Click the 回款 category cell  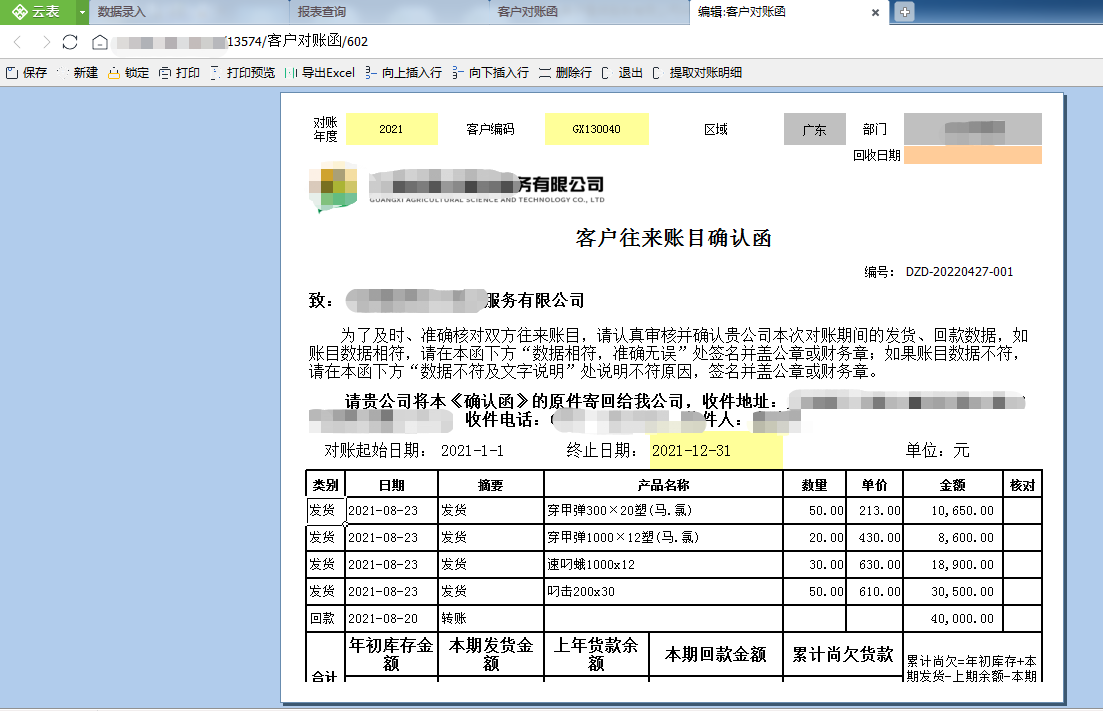click(x=325, y=618)
